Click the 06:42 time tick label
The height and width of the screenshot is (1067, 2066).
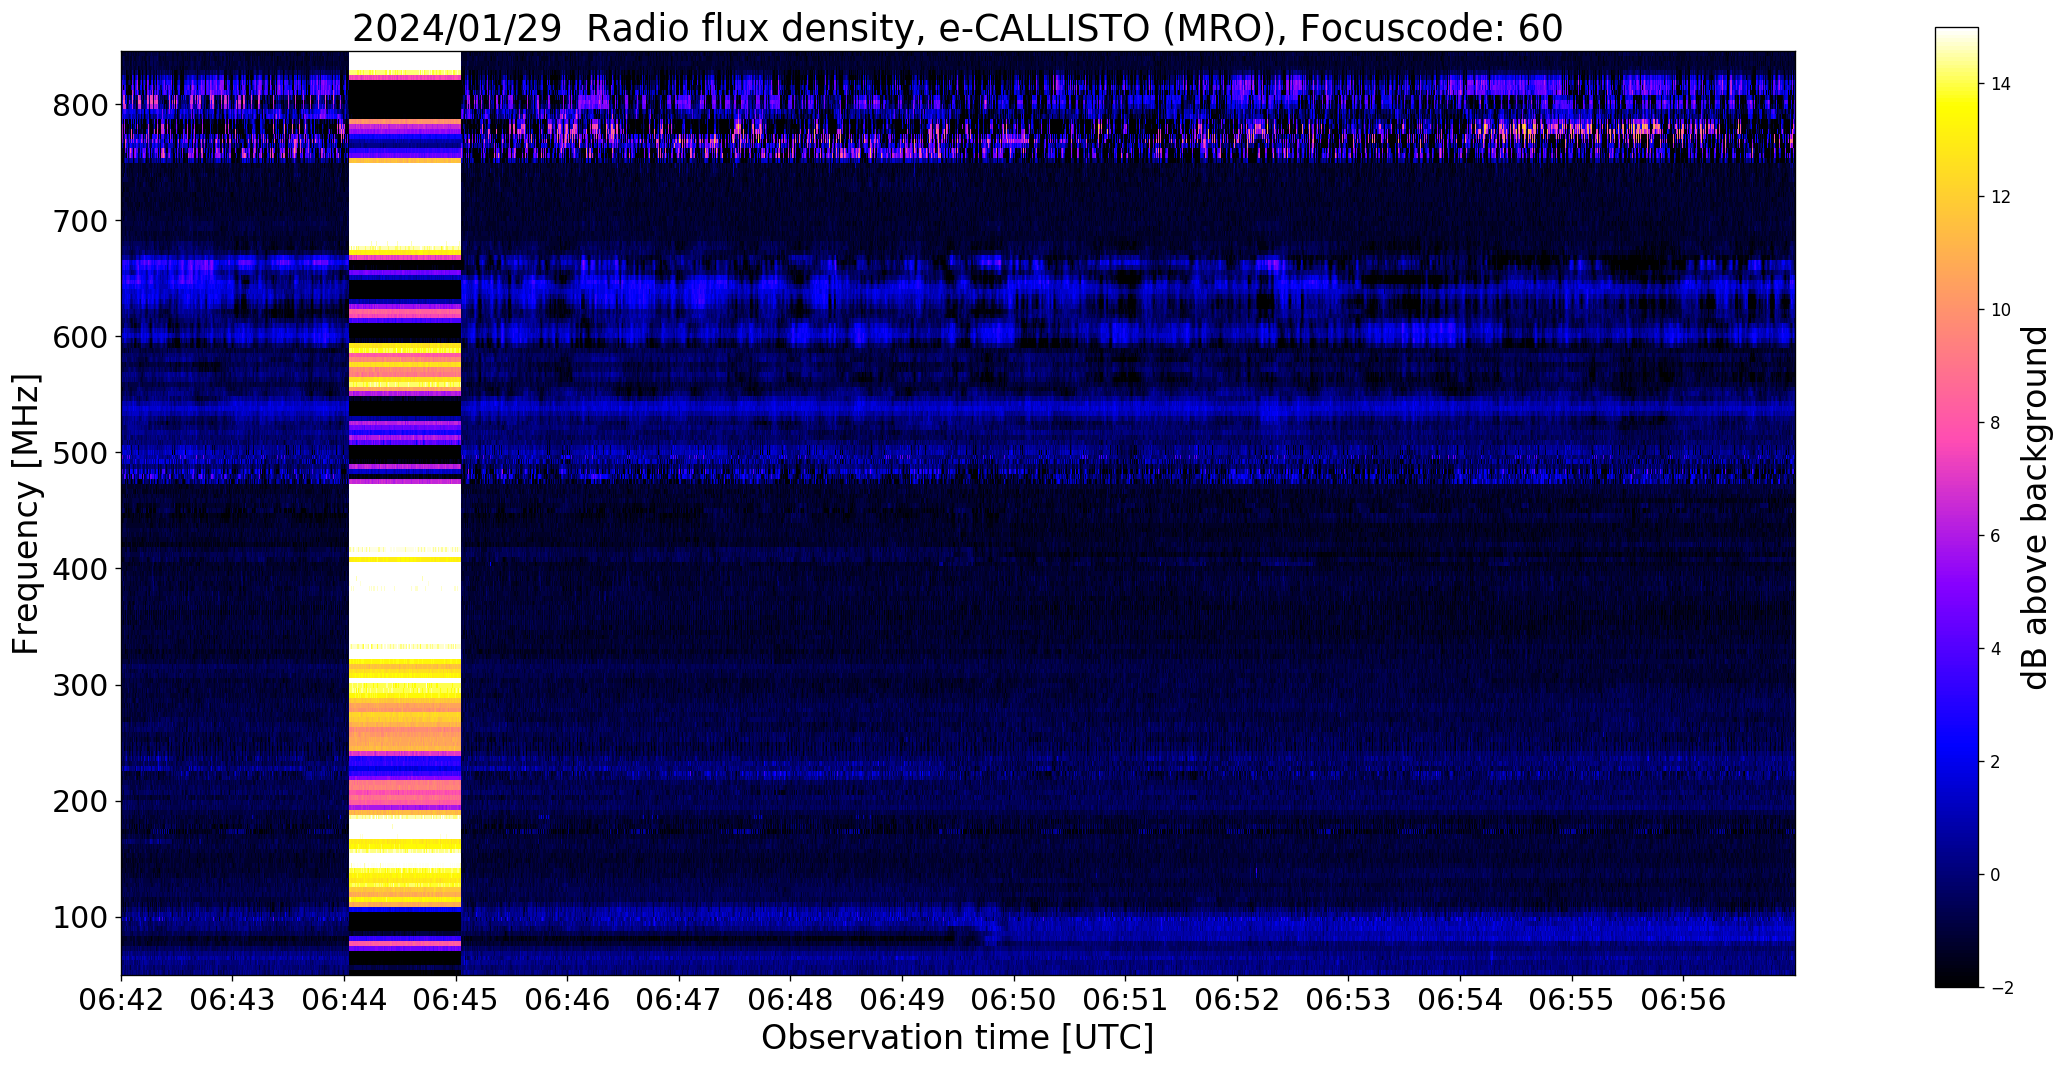(x=121, y=1000)
